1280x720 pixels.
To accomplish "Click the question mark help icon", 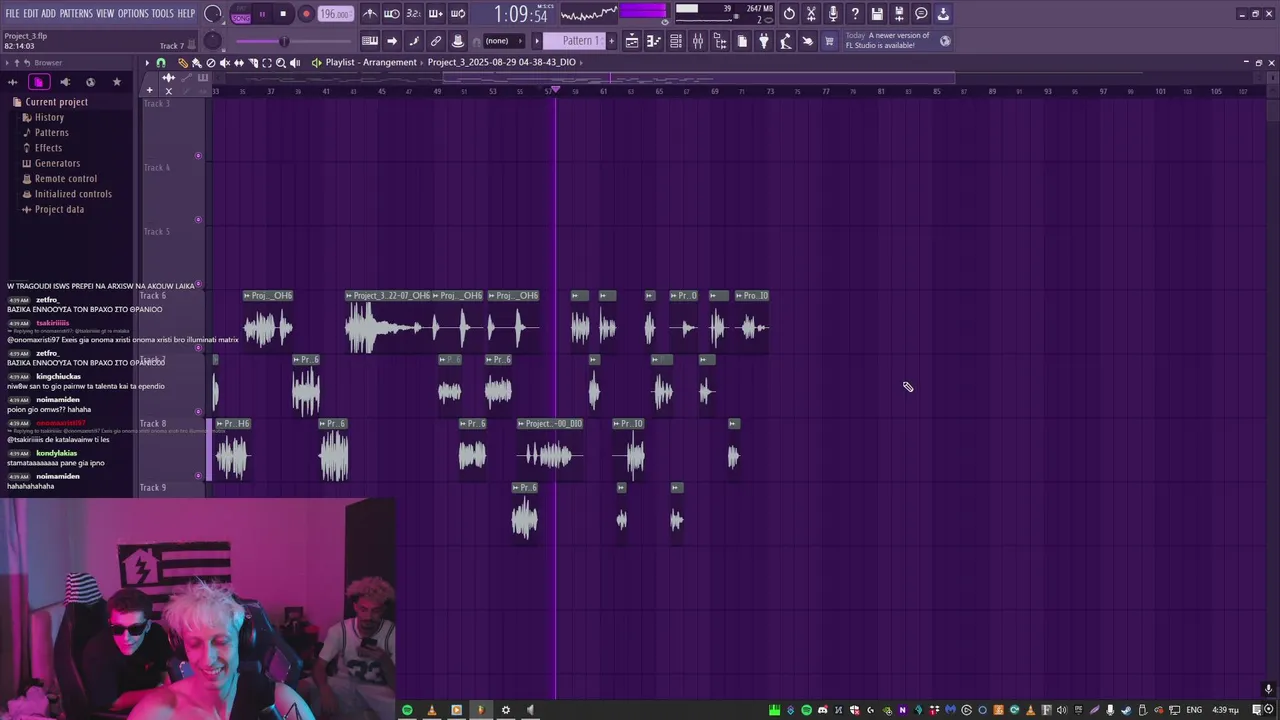I will click(855, 14).
